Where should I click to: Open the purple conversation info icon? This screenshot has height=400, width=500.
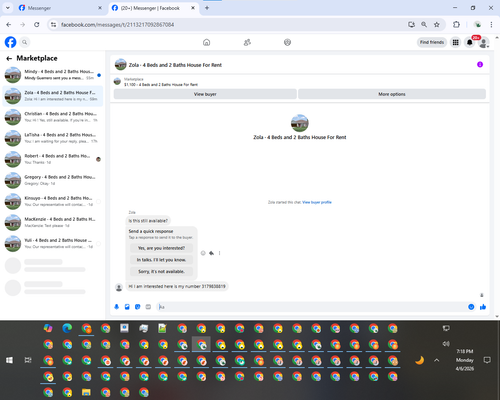tap(480, 65)
